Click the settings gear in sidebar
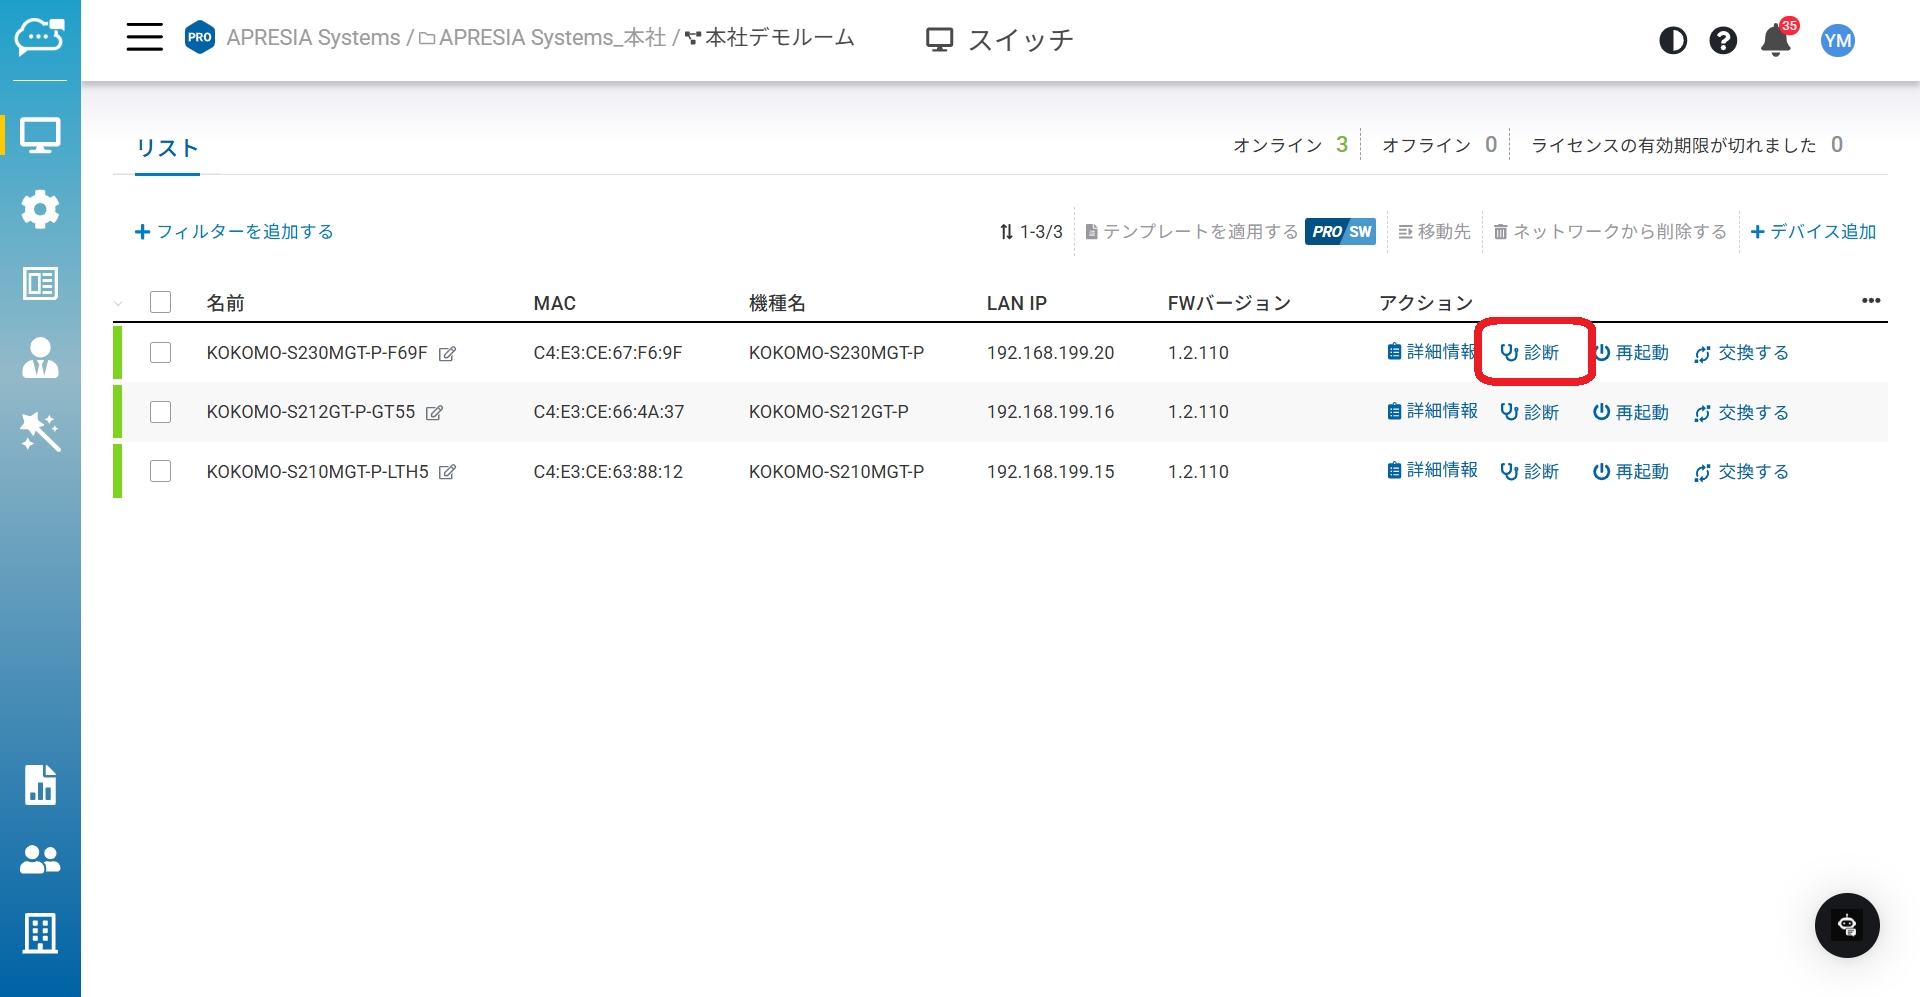1920x997 pixels. [40, 209]
